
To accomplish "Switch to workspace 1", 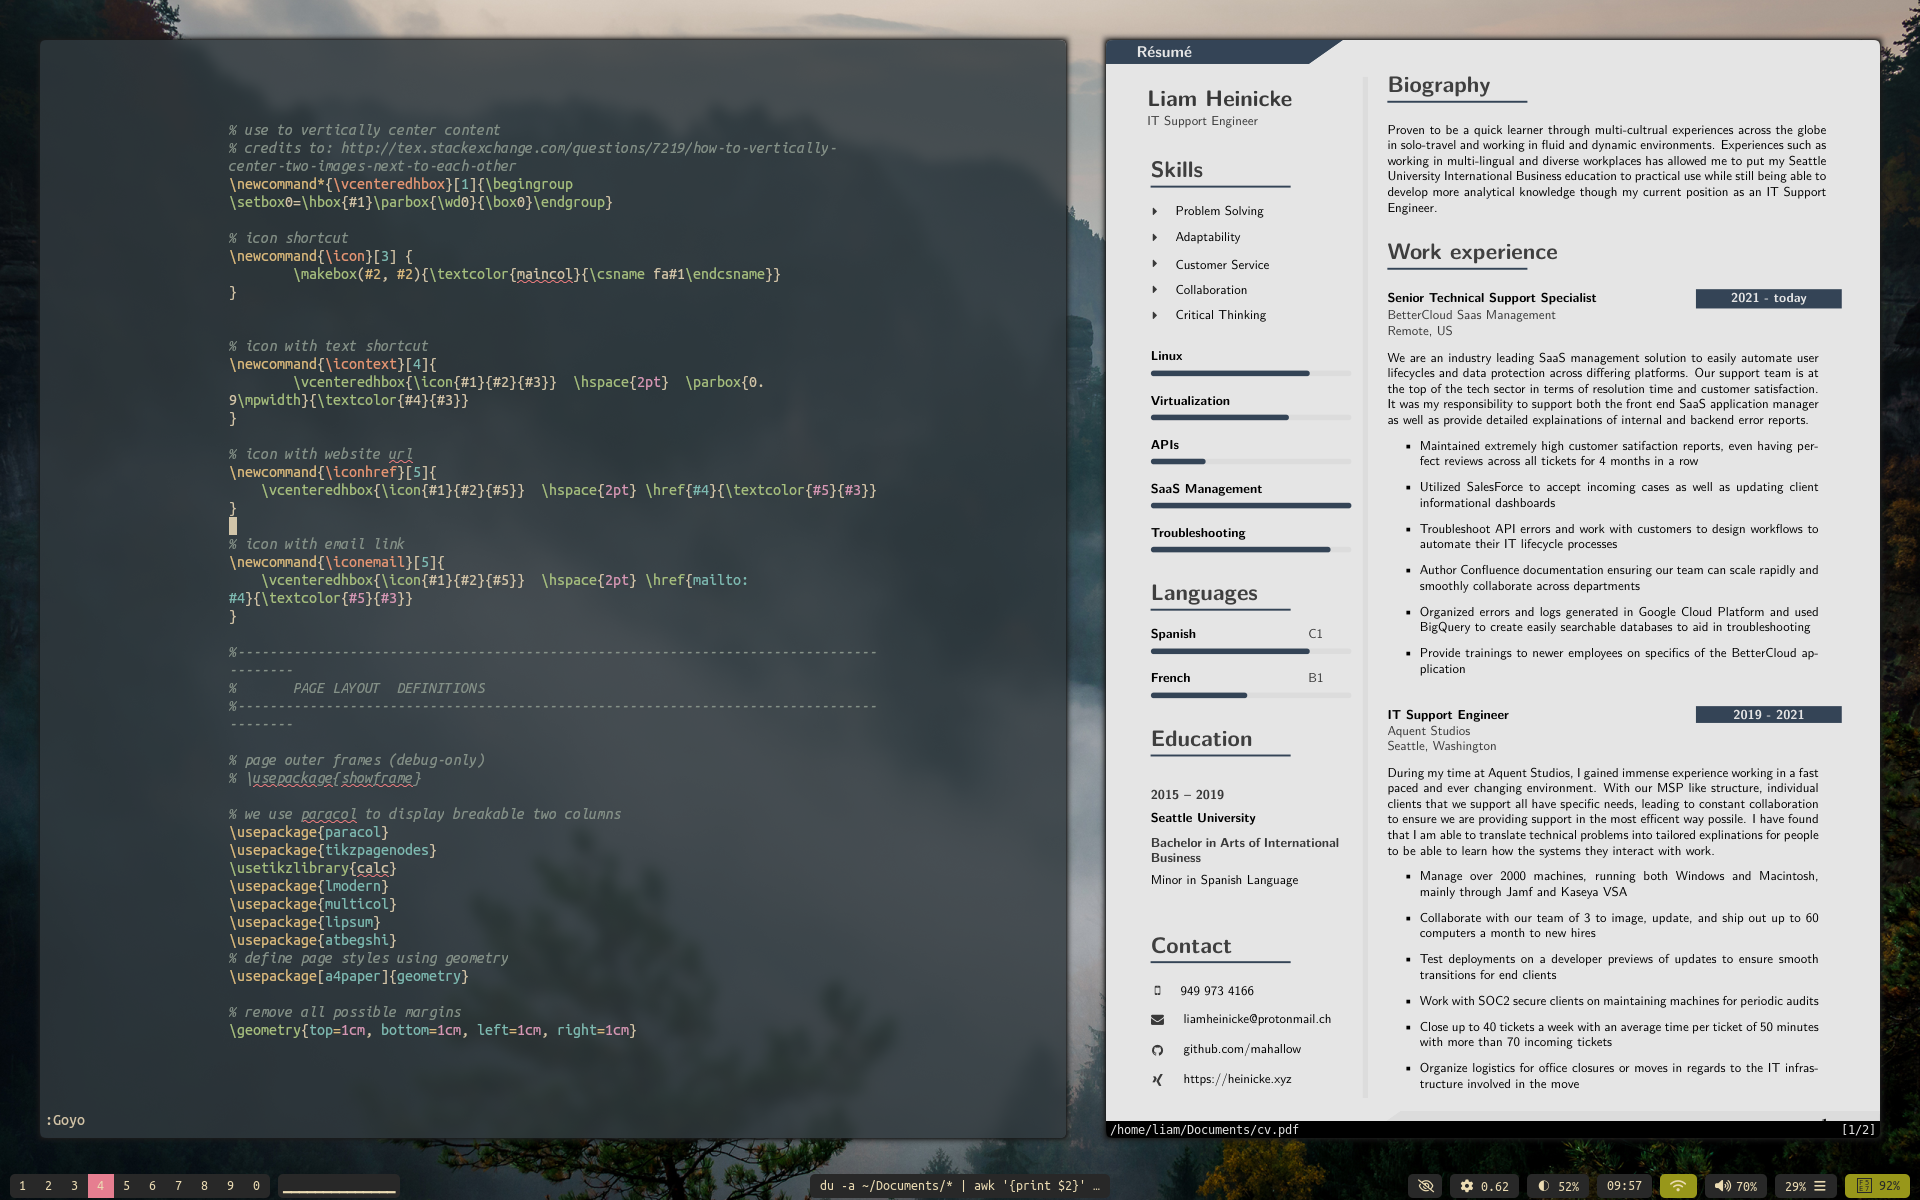I will click(x=22, y=1186).
